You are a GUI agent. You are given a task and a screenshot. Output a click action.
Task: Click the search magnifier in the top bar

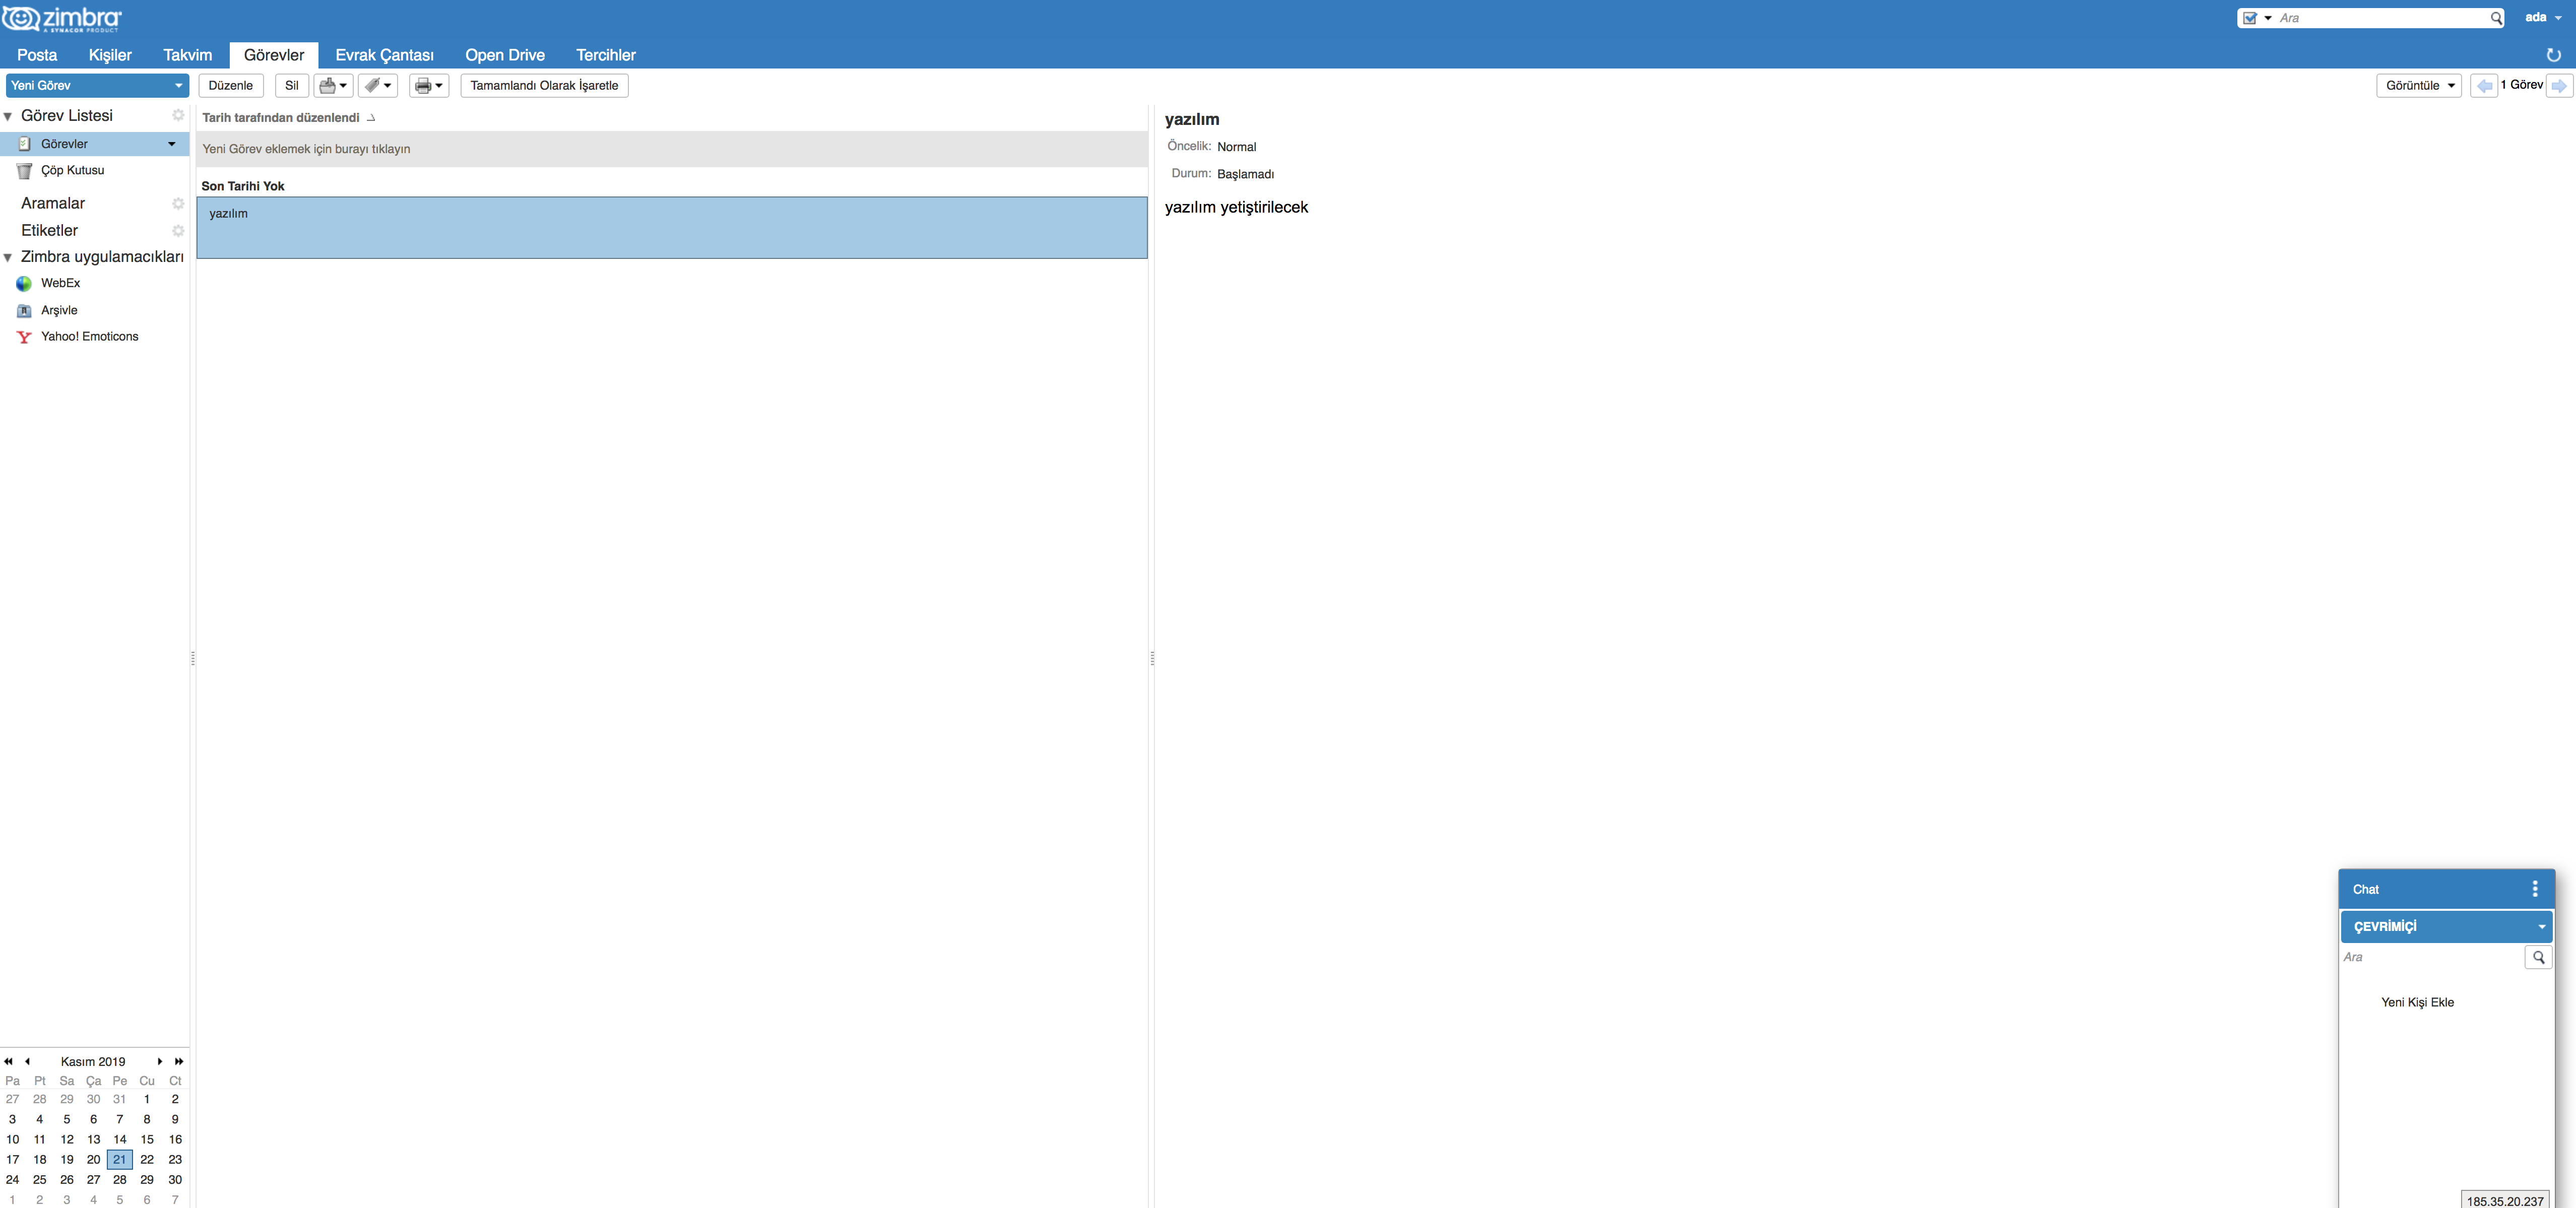coord(2496,18)
